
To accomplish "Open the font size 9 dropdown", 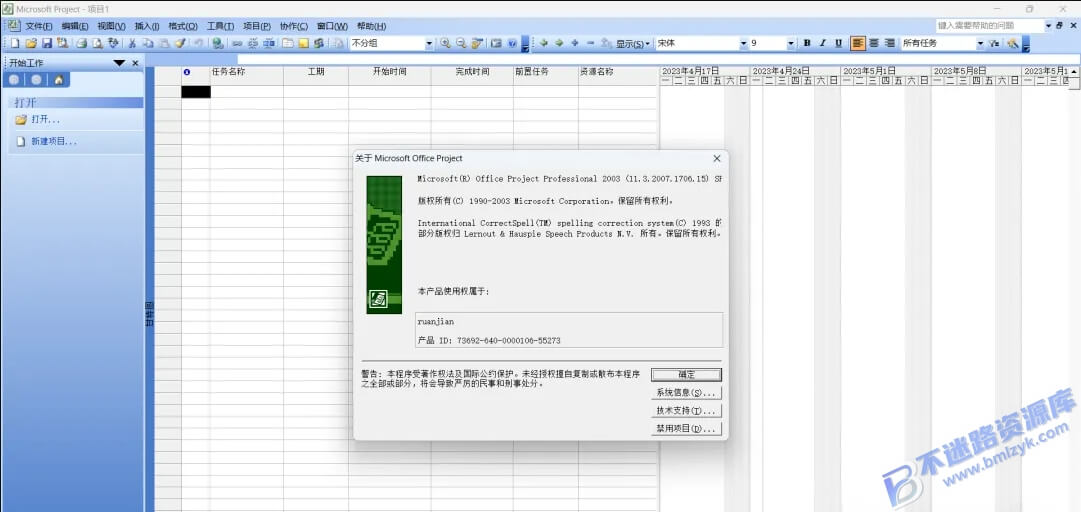I will coord(791,43).
